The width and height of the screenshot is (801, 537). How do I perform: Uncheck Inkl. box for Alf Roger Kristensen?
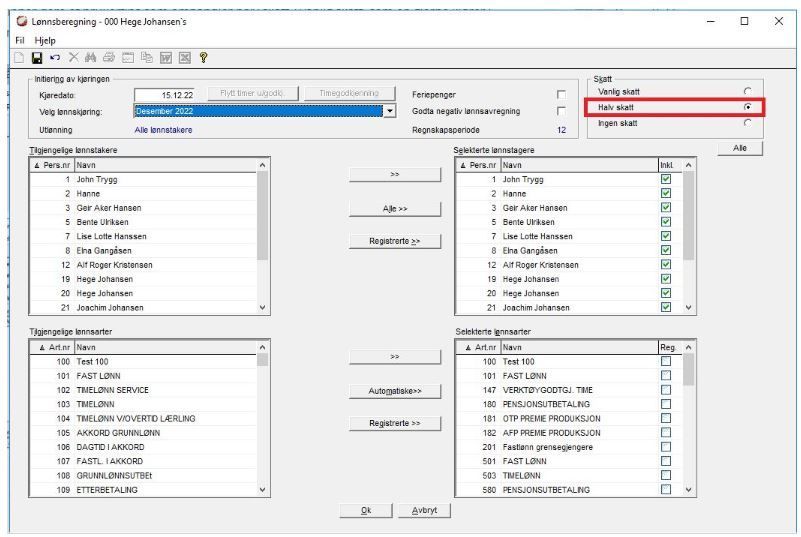click(x=666, y=265)
